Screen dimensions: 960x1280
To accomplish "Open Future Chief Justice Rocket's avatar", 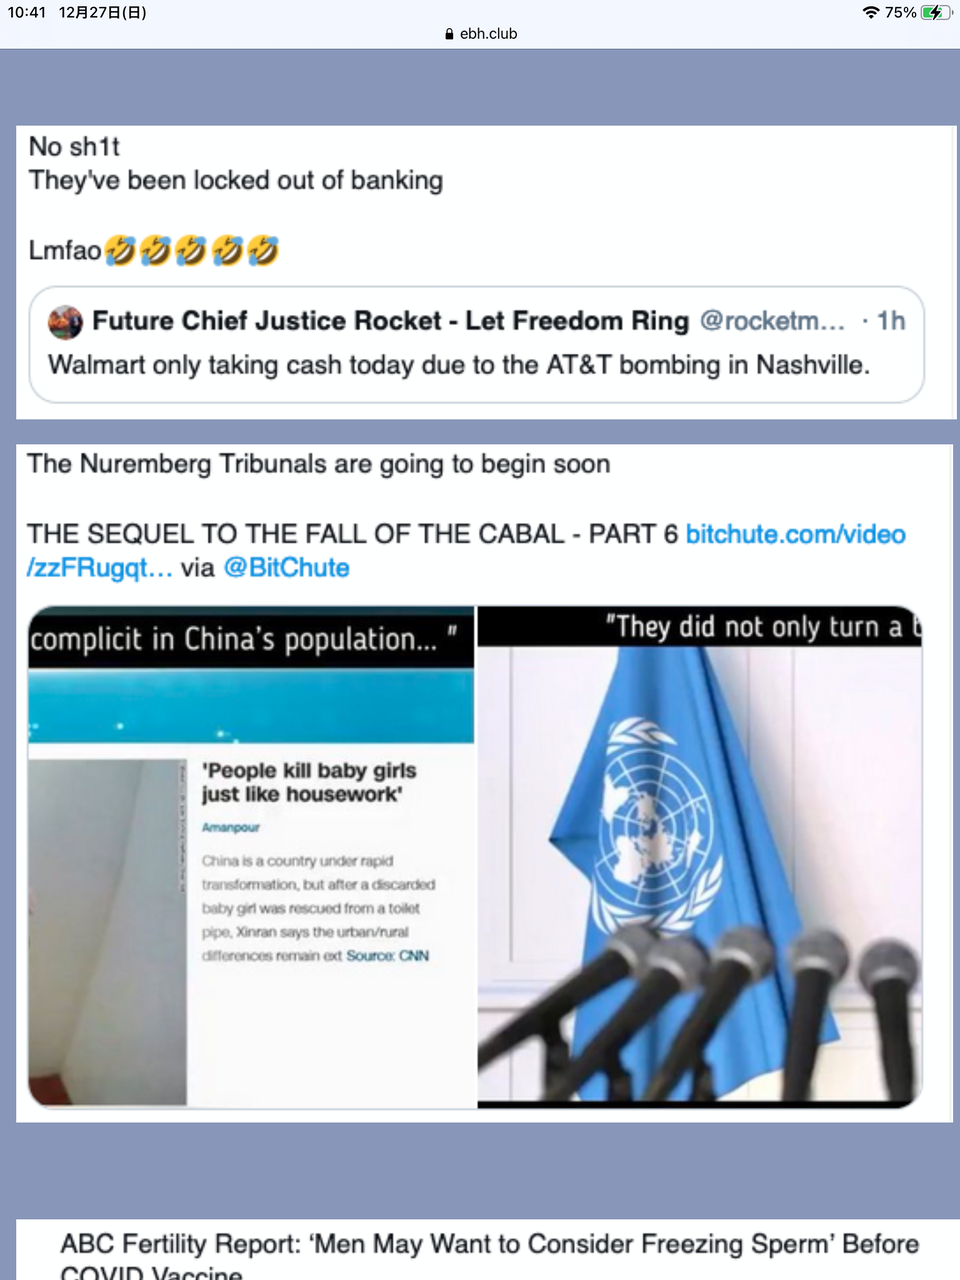I will click(x=65, y=322).
